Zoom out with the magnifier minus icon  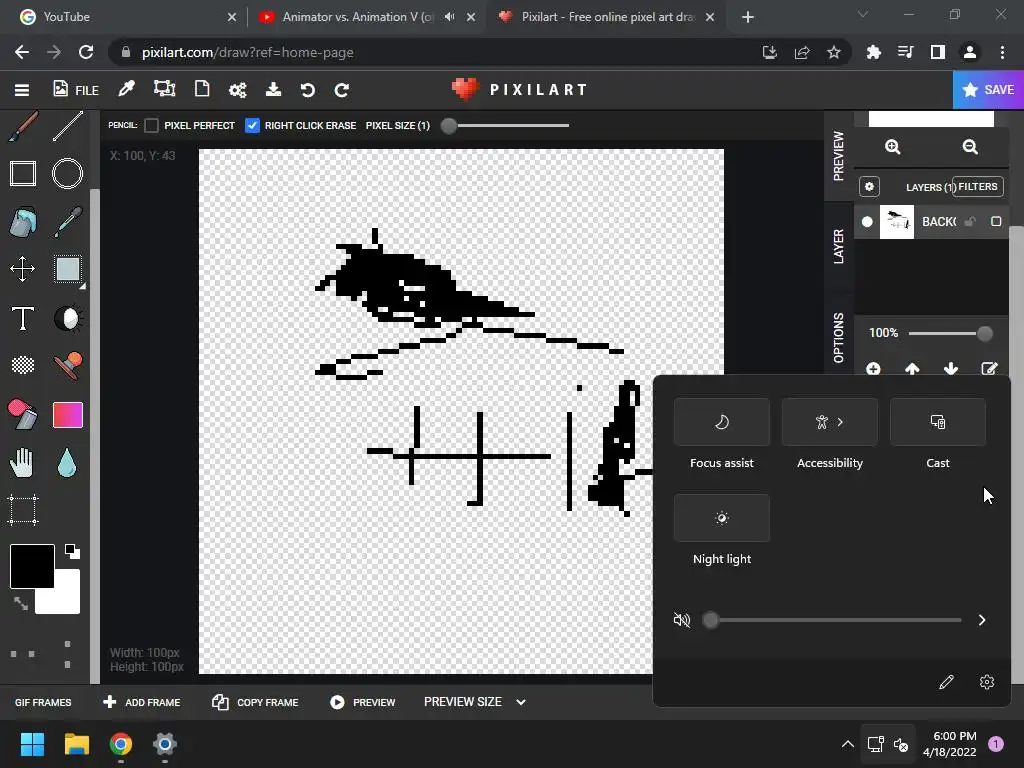click(x=970, y=147)
